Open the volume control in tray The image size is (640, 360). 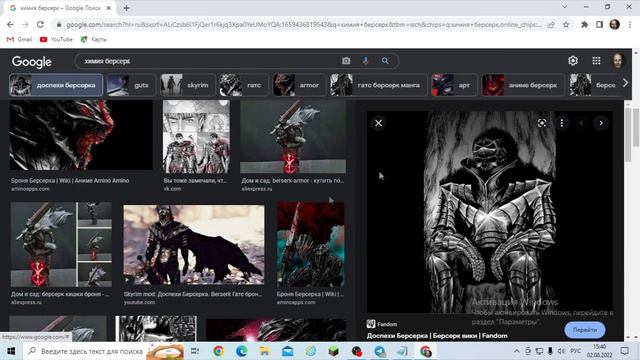tap(561, 351)
